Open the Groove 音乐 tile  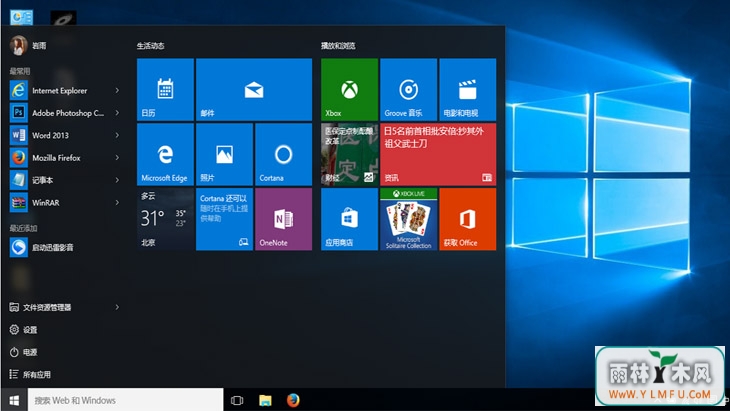[x=408, y=89]
